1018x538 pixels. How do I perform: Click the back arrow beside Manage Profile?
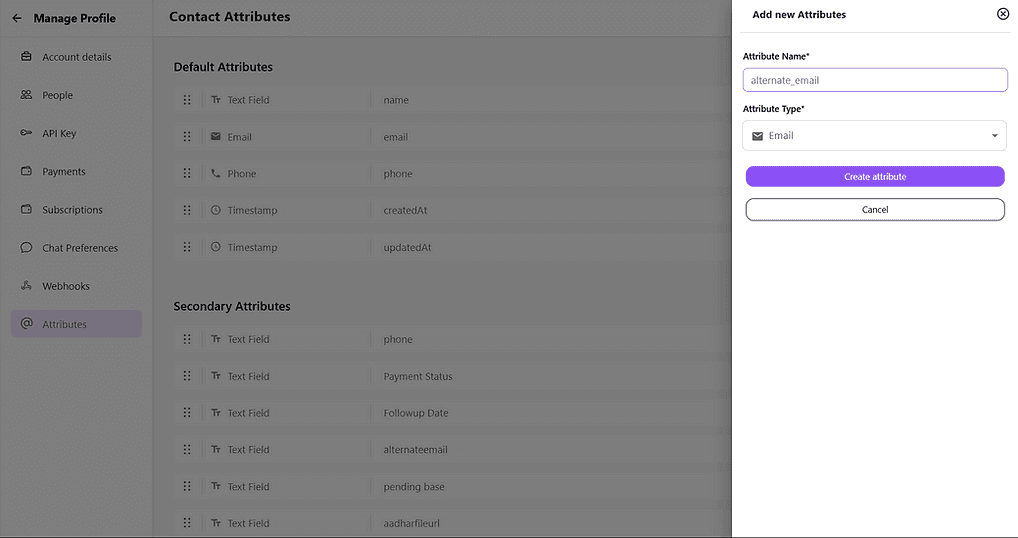tap(17, 18)
